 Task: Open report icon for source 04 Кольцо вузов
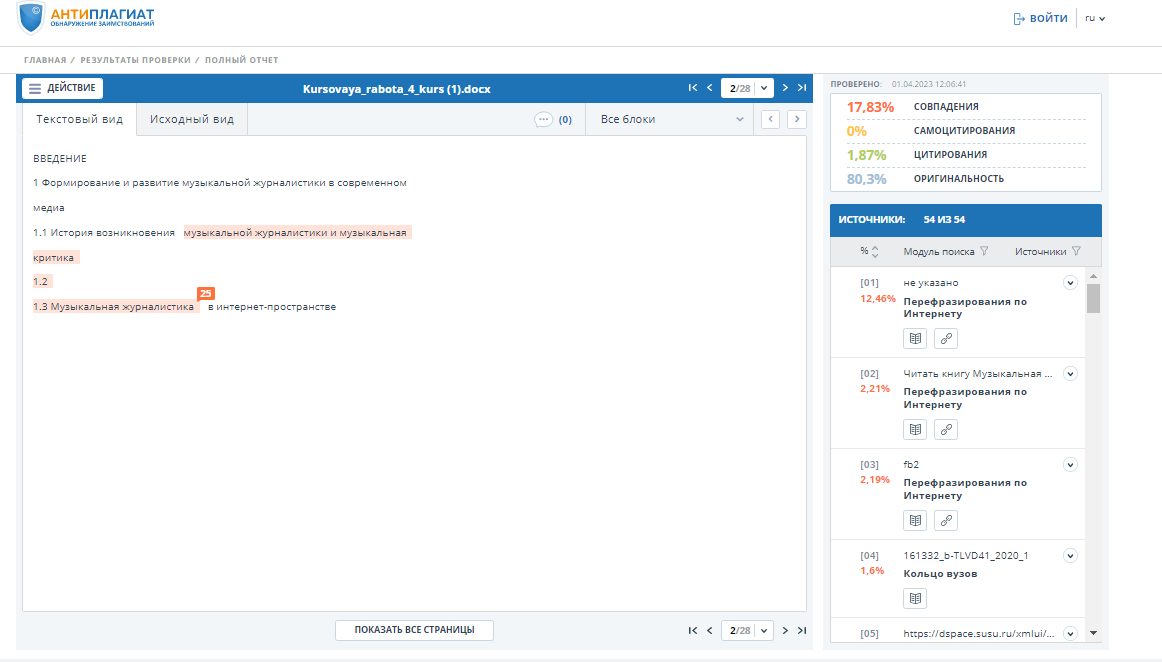pos(915,598)
